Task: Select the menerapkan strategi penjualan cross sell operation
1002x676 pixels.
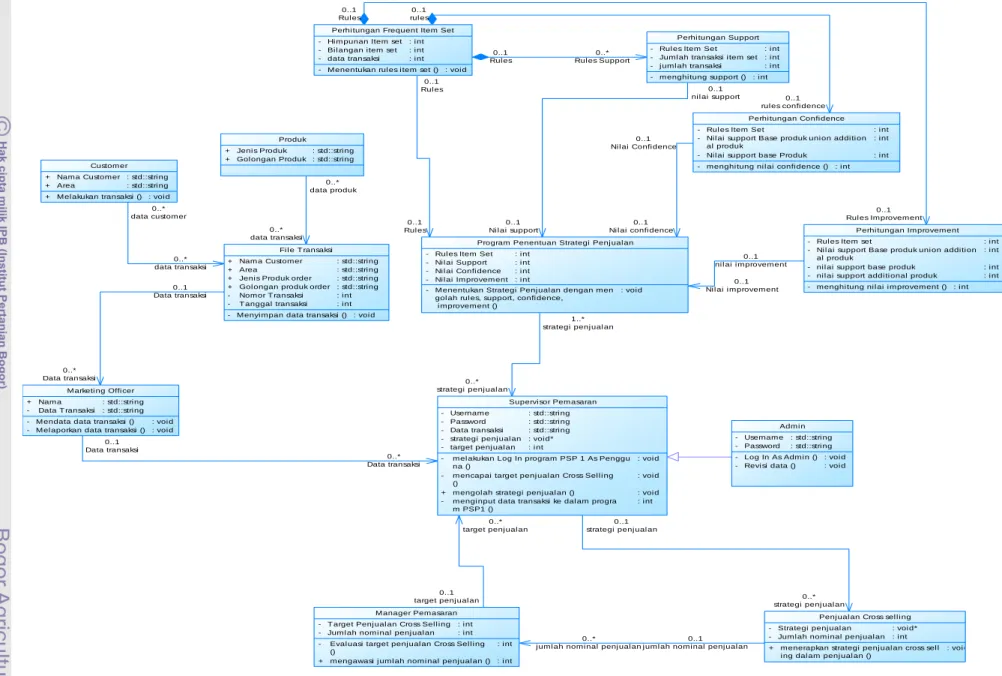Action: (859, 652)
